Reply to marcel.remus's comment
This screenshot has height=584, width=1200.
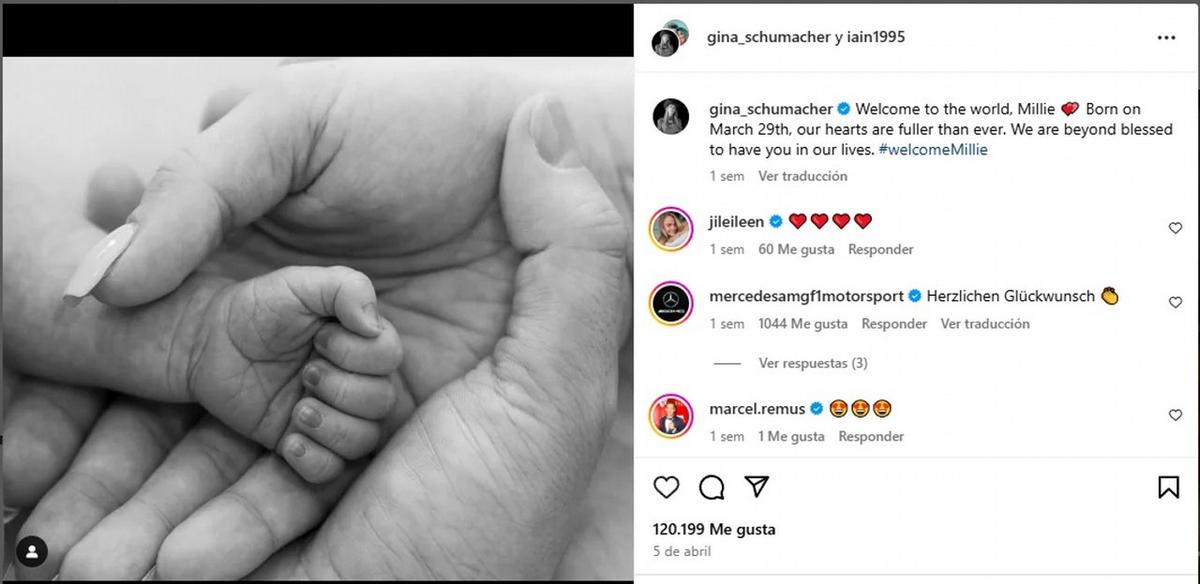pyautogui.click(x=871, y=436)
